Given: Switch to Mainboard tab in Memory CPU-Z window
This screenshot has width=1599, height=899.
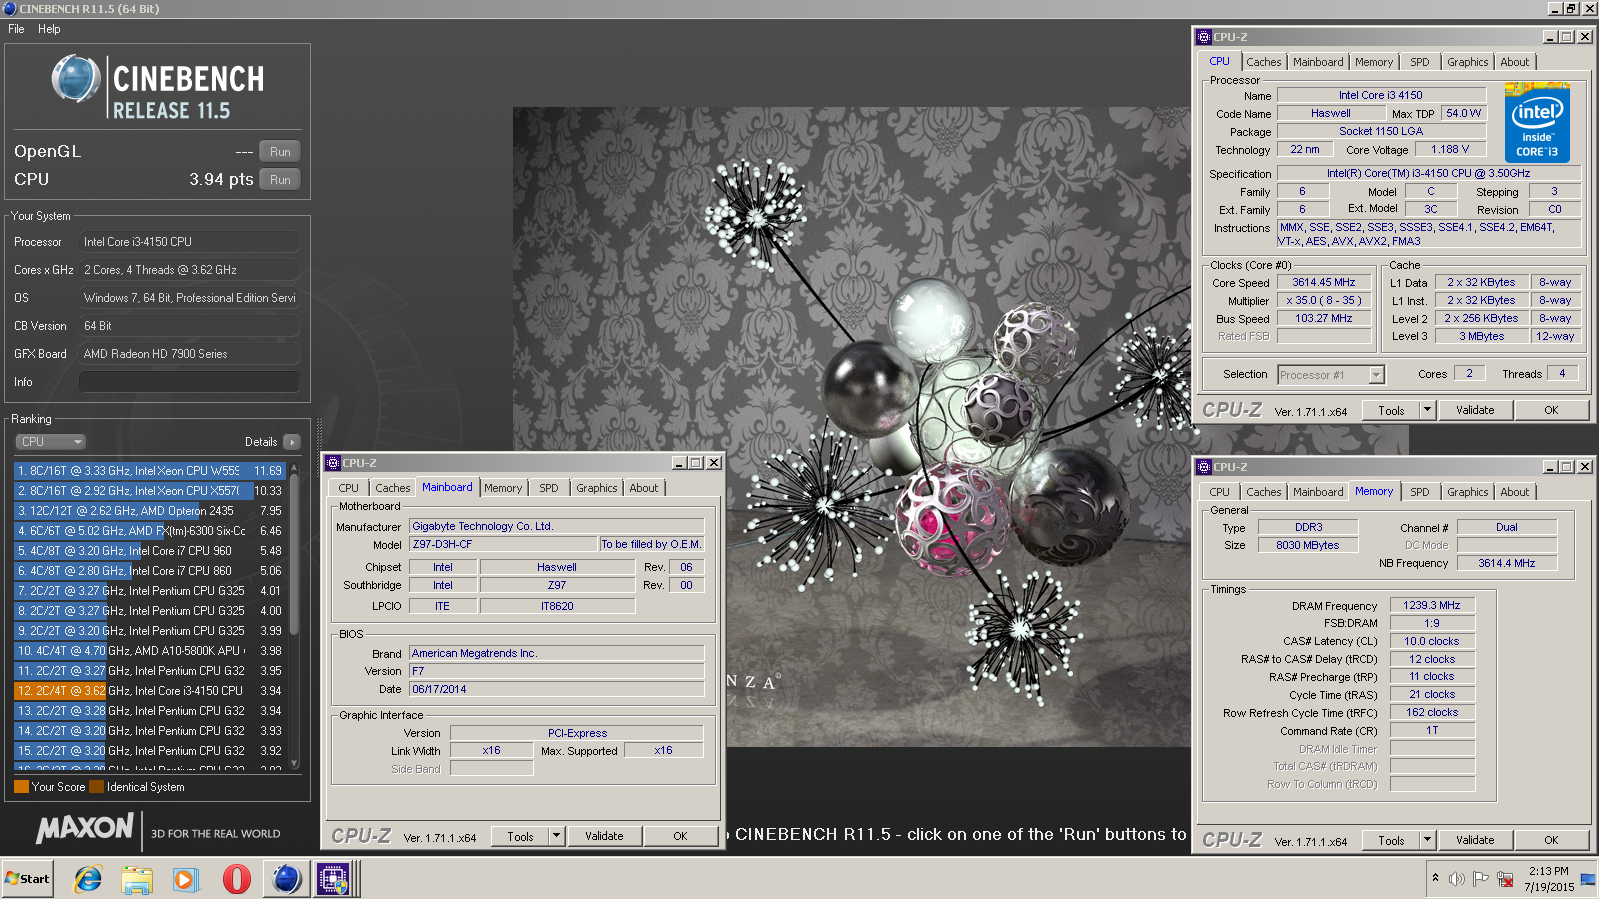Looking at the screenshot, I should 1318,492.
